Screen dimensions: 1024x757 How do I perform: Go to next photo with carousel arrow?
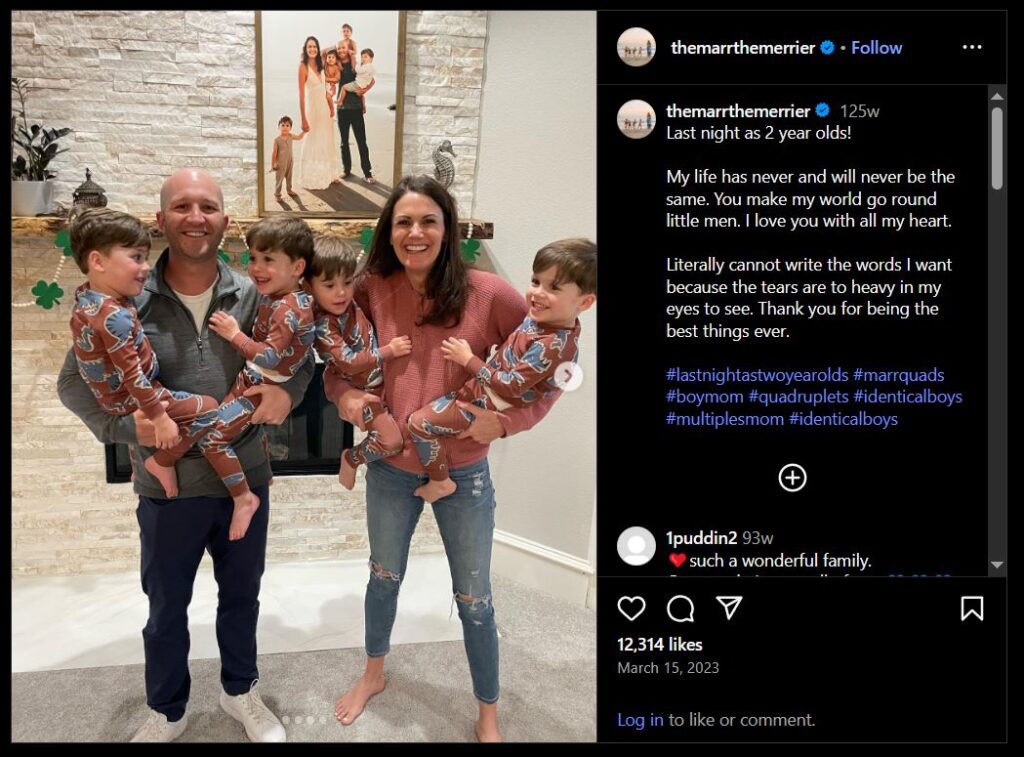coord(568,376)
